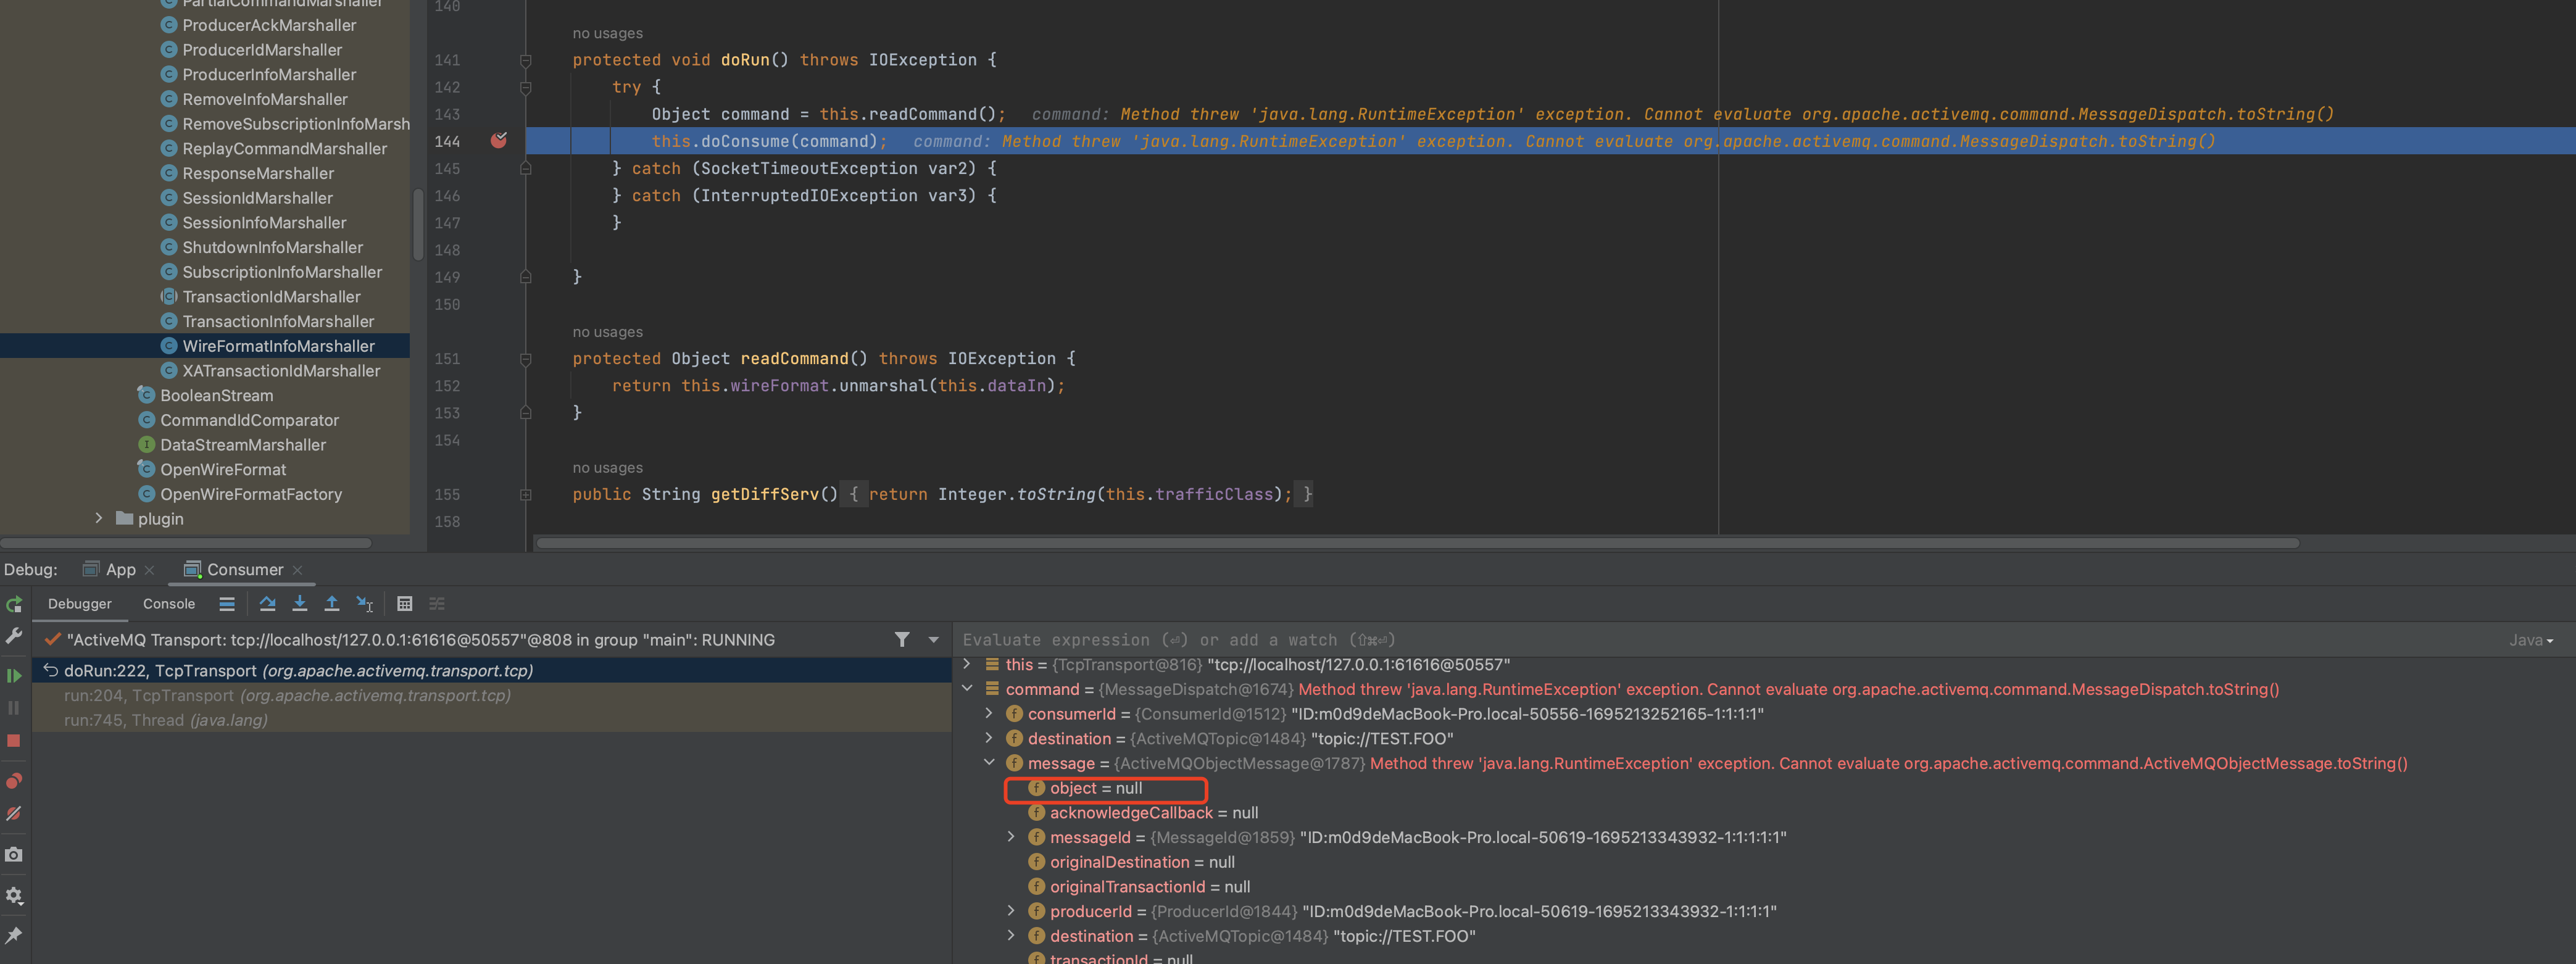Click the frames filter funnel icon

click(x=902, y=640)
